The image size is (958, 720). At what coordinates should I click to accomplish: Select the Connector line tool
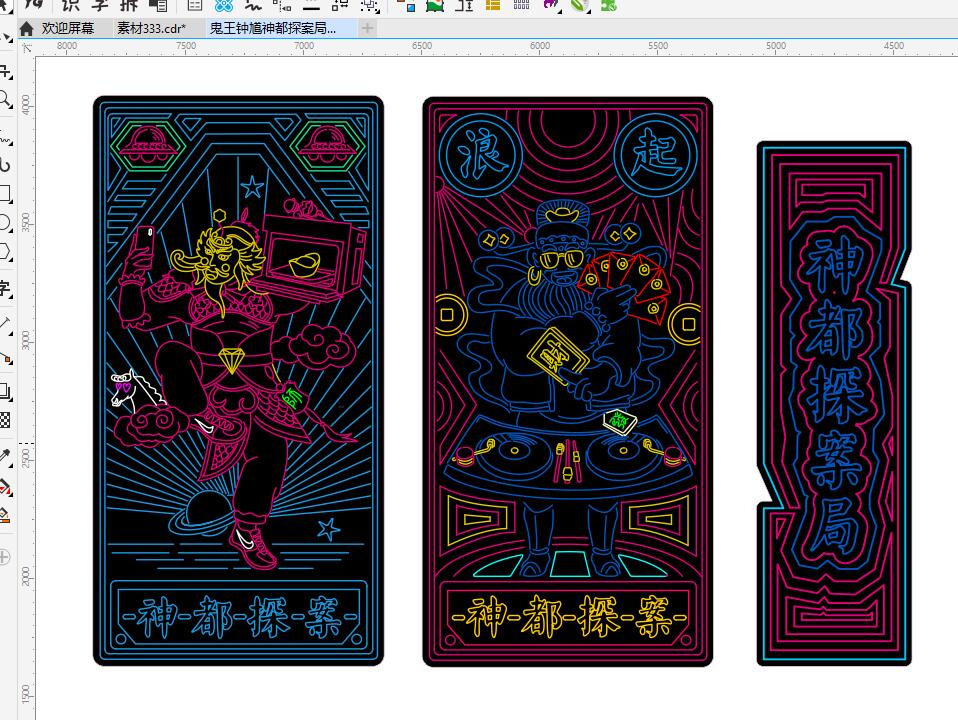click(5, 358)
